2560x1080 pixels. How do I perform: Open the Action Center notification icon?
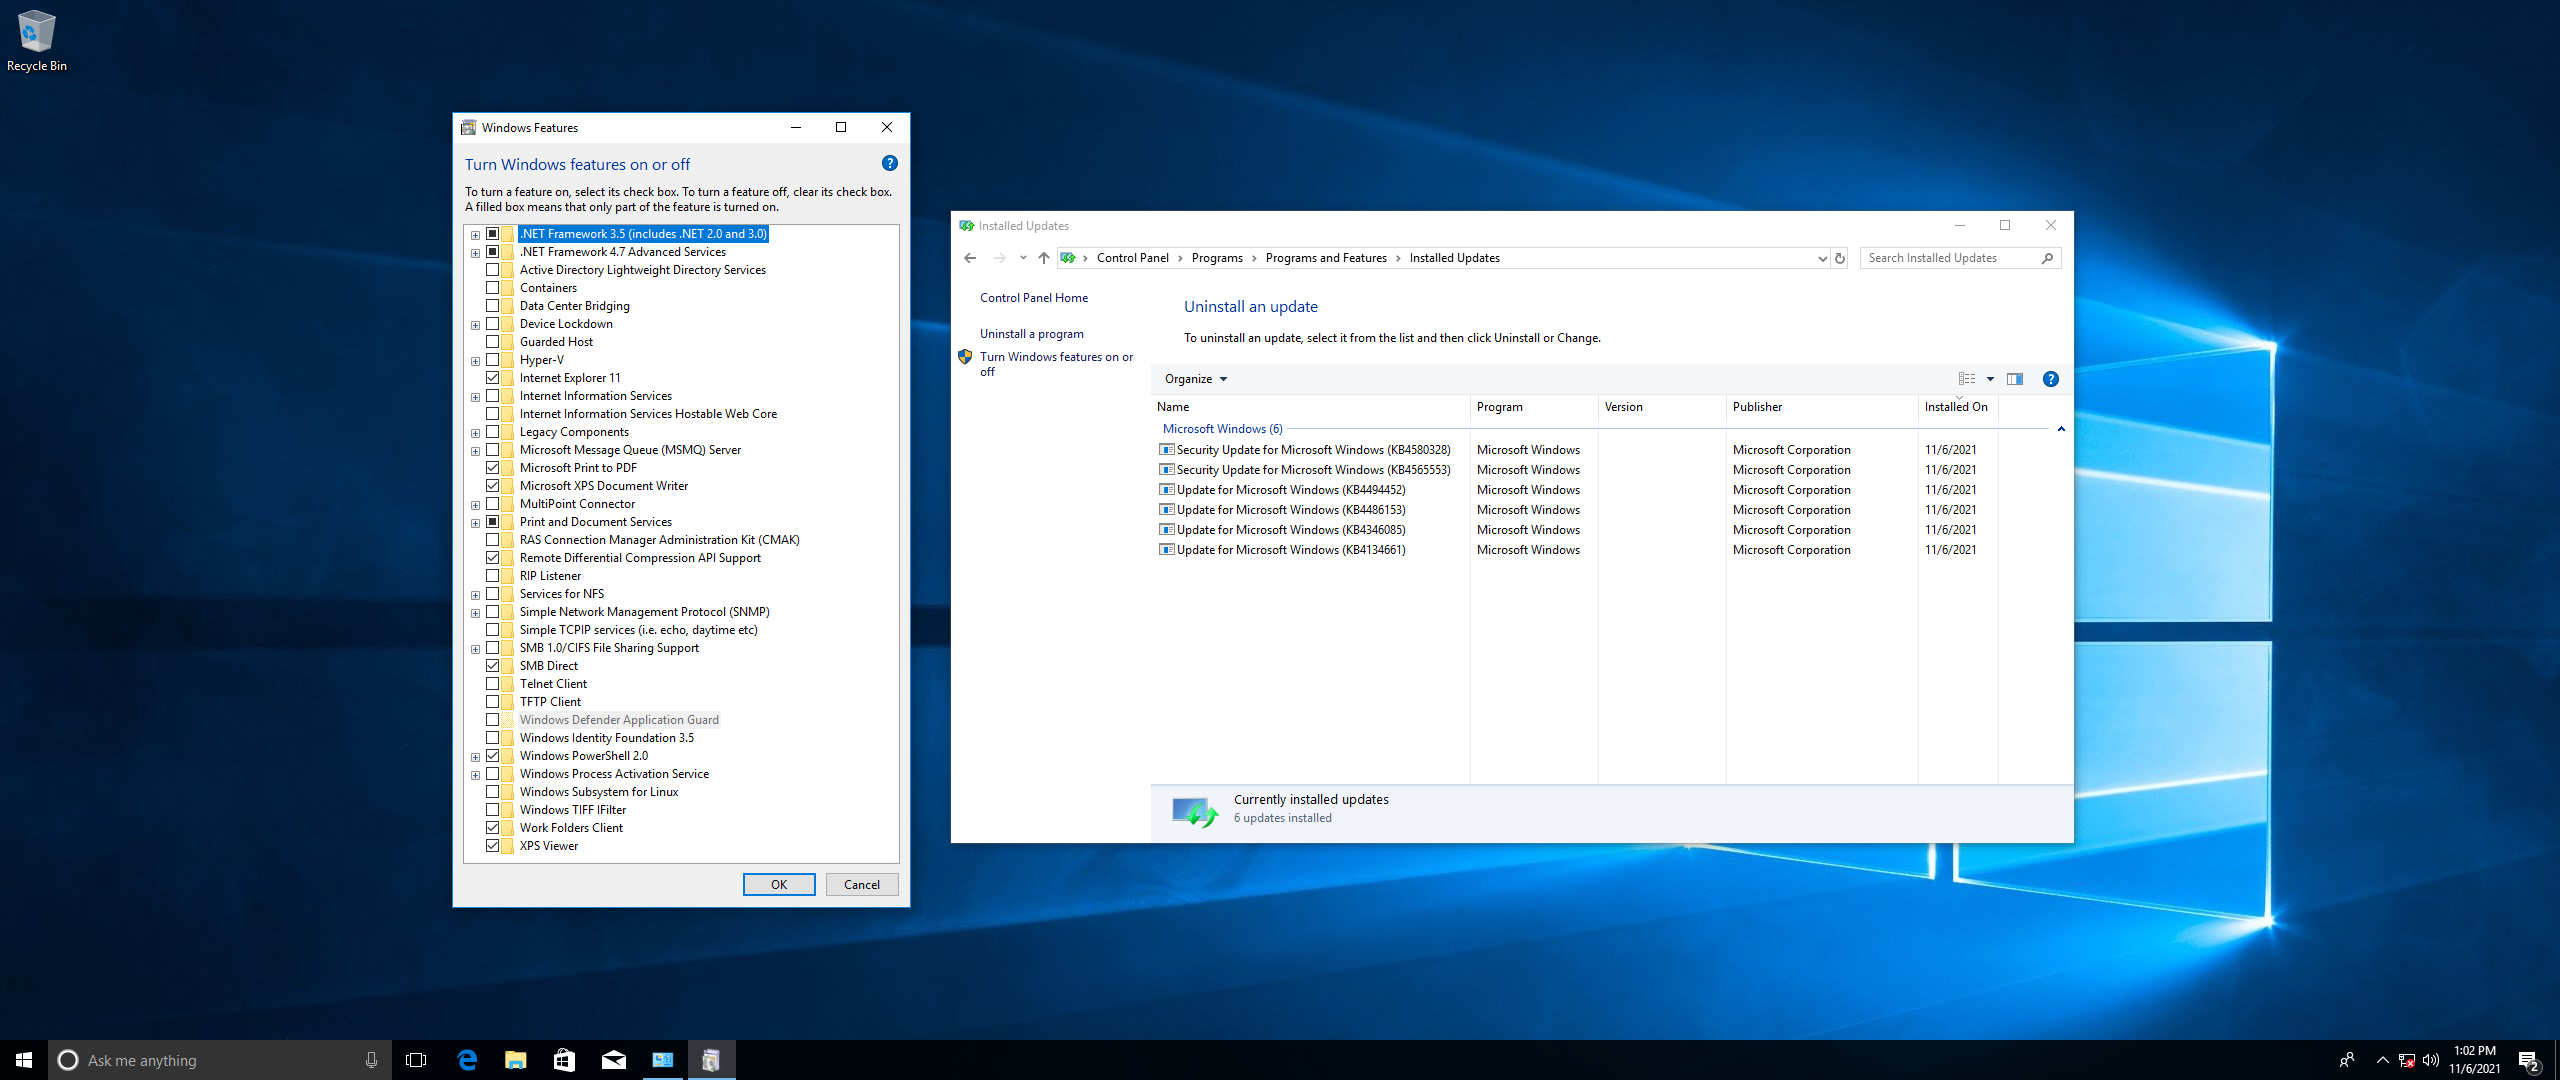[2529, 1060]
